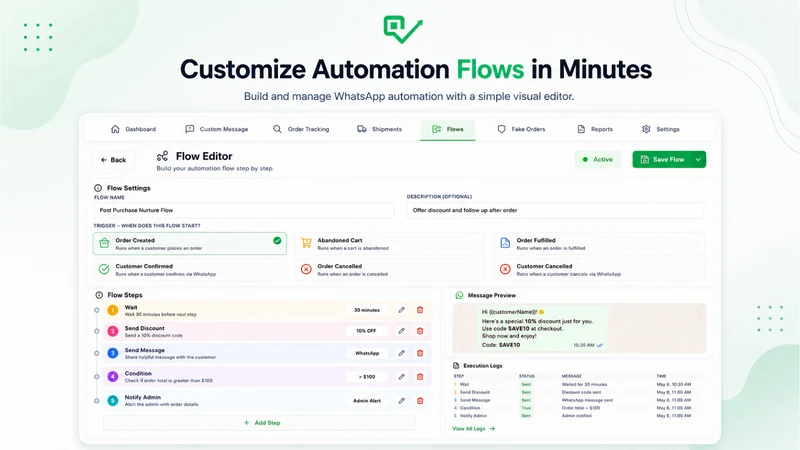Click the Order Created basket icon
800x450 pixels.
[104, 243]
